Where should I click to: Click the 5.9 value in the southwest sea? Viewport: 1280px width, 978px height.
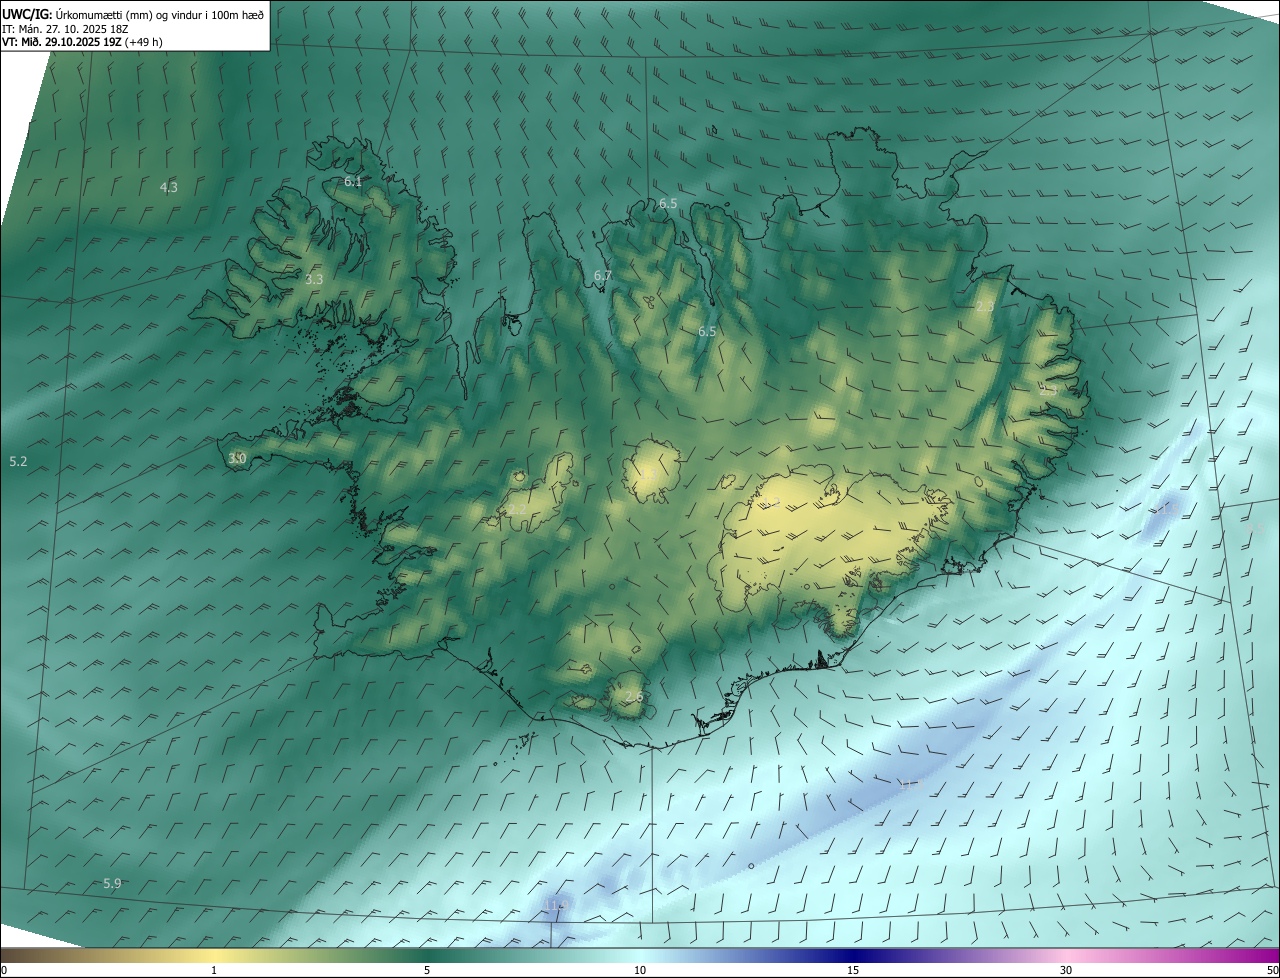[112, 883]
